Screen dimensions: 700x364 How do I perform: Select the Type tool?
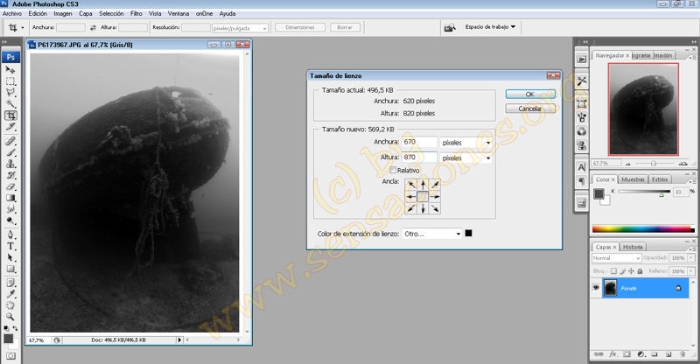pyautogui.click(x=10, y=246)
